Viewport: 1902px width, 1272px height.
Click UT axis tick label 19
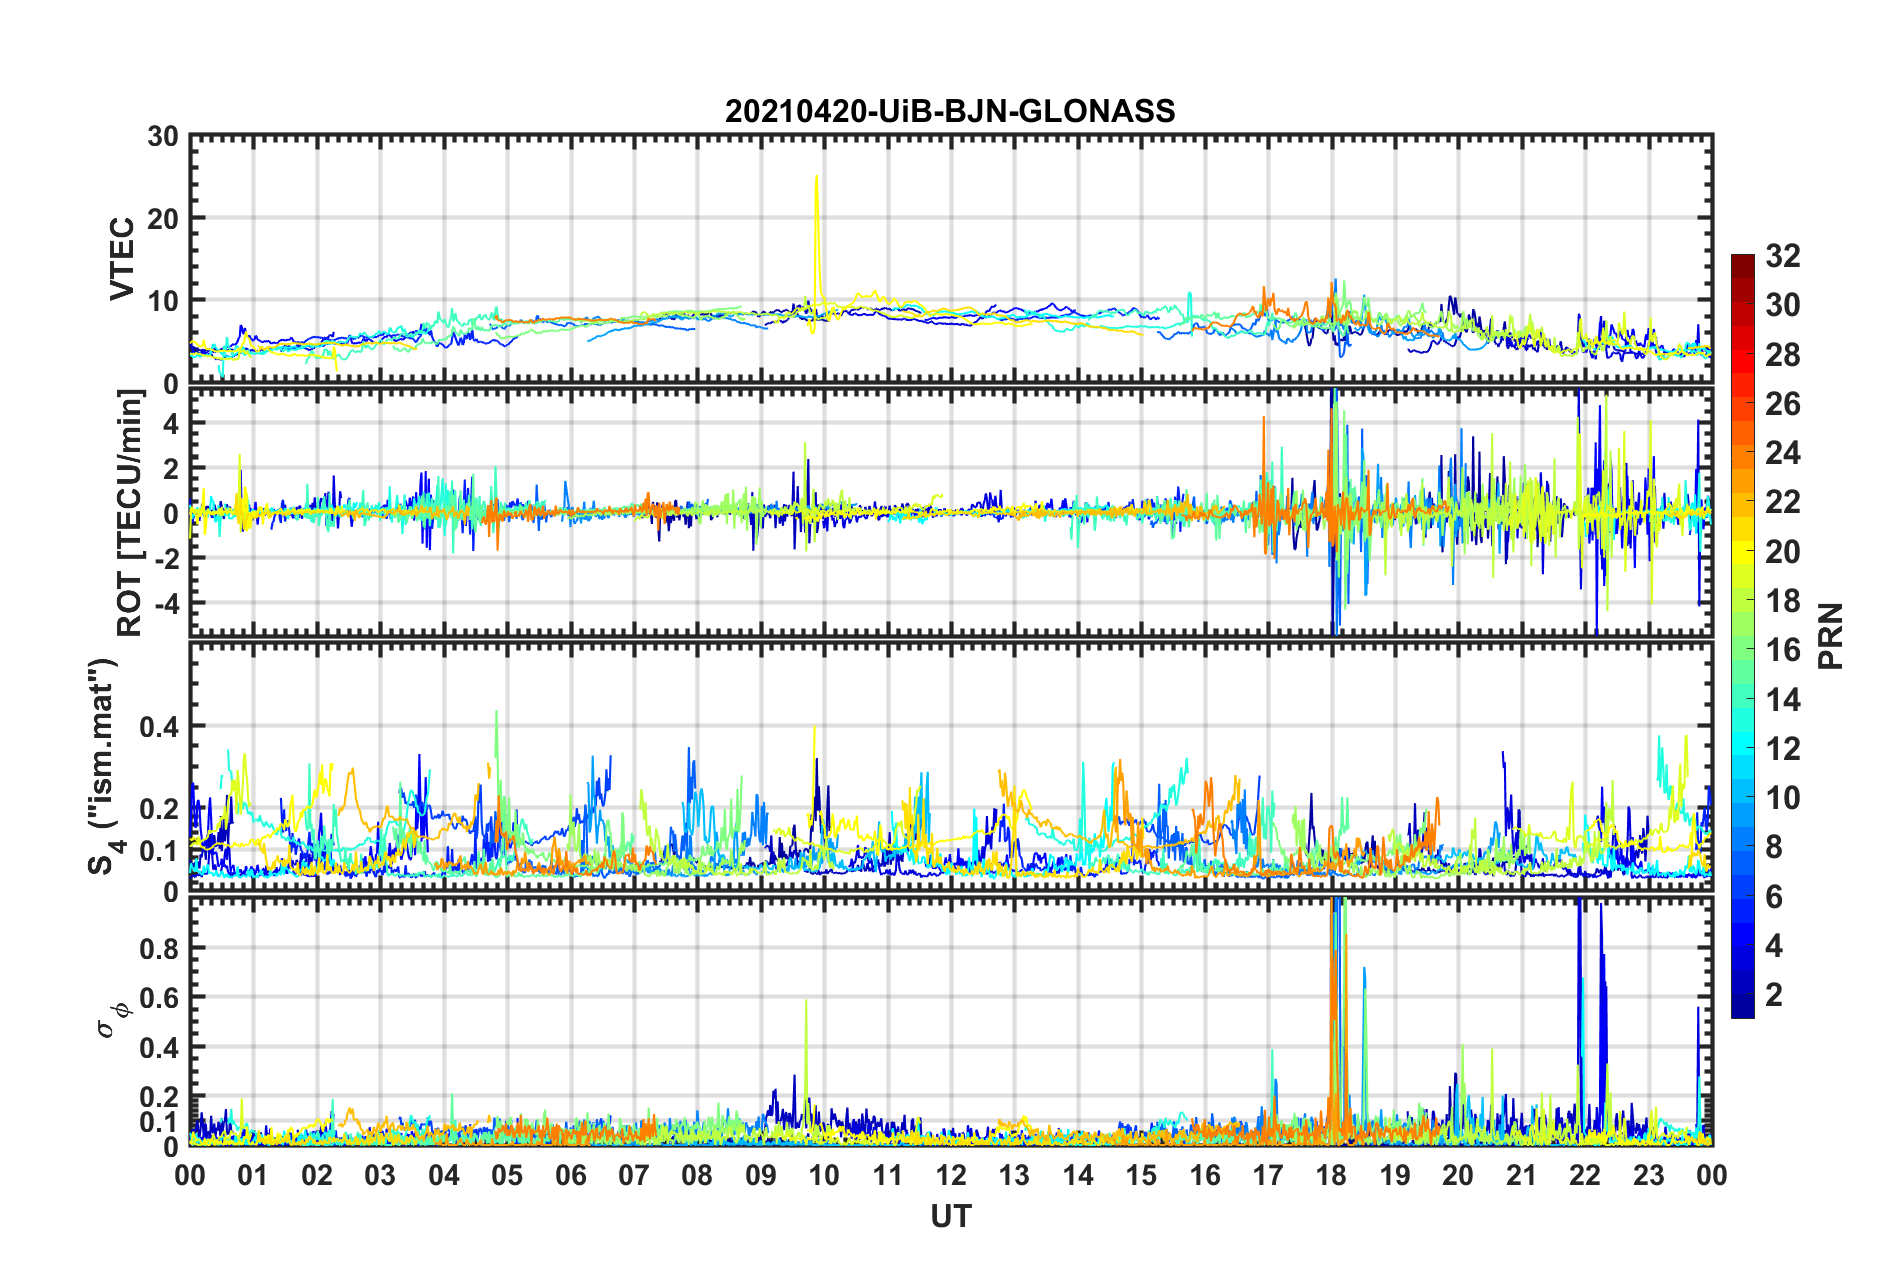pyautogui.click(x=1395, y=1175)
